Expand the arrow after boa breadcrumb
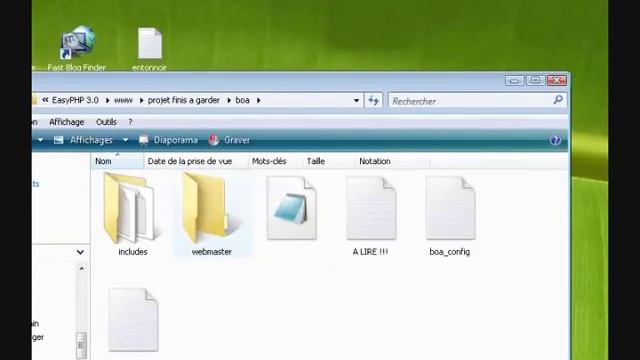This screenshot has height=360, width=640. coord(258,100)
